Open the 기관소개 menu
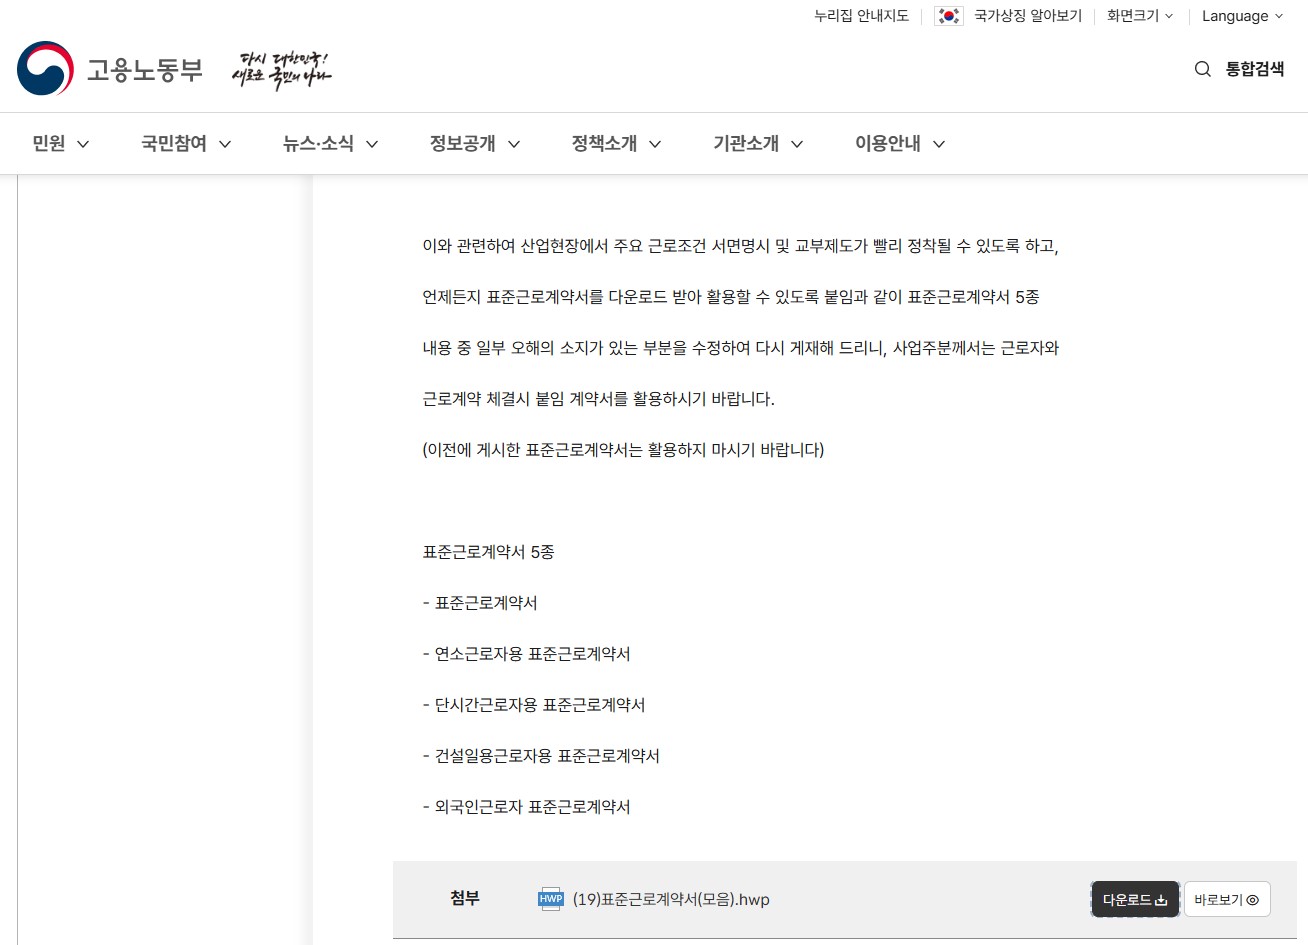This screenshot has height=945, width=1308. click(745, 143)
